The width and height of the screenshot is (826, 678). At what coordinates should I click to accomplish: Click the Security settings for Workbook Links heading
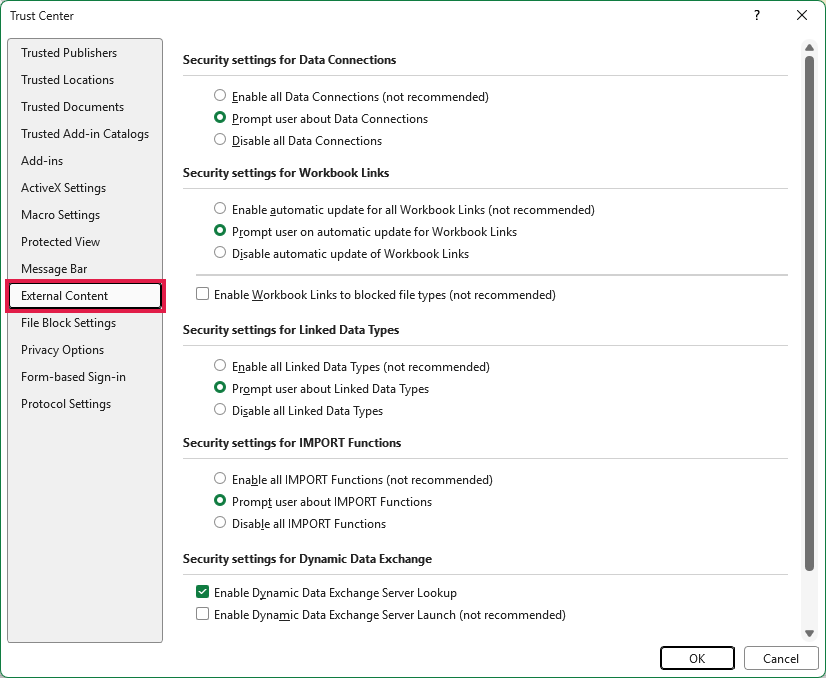[x=286, y=173]
